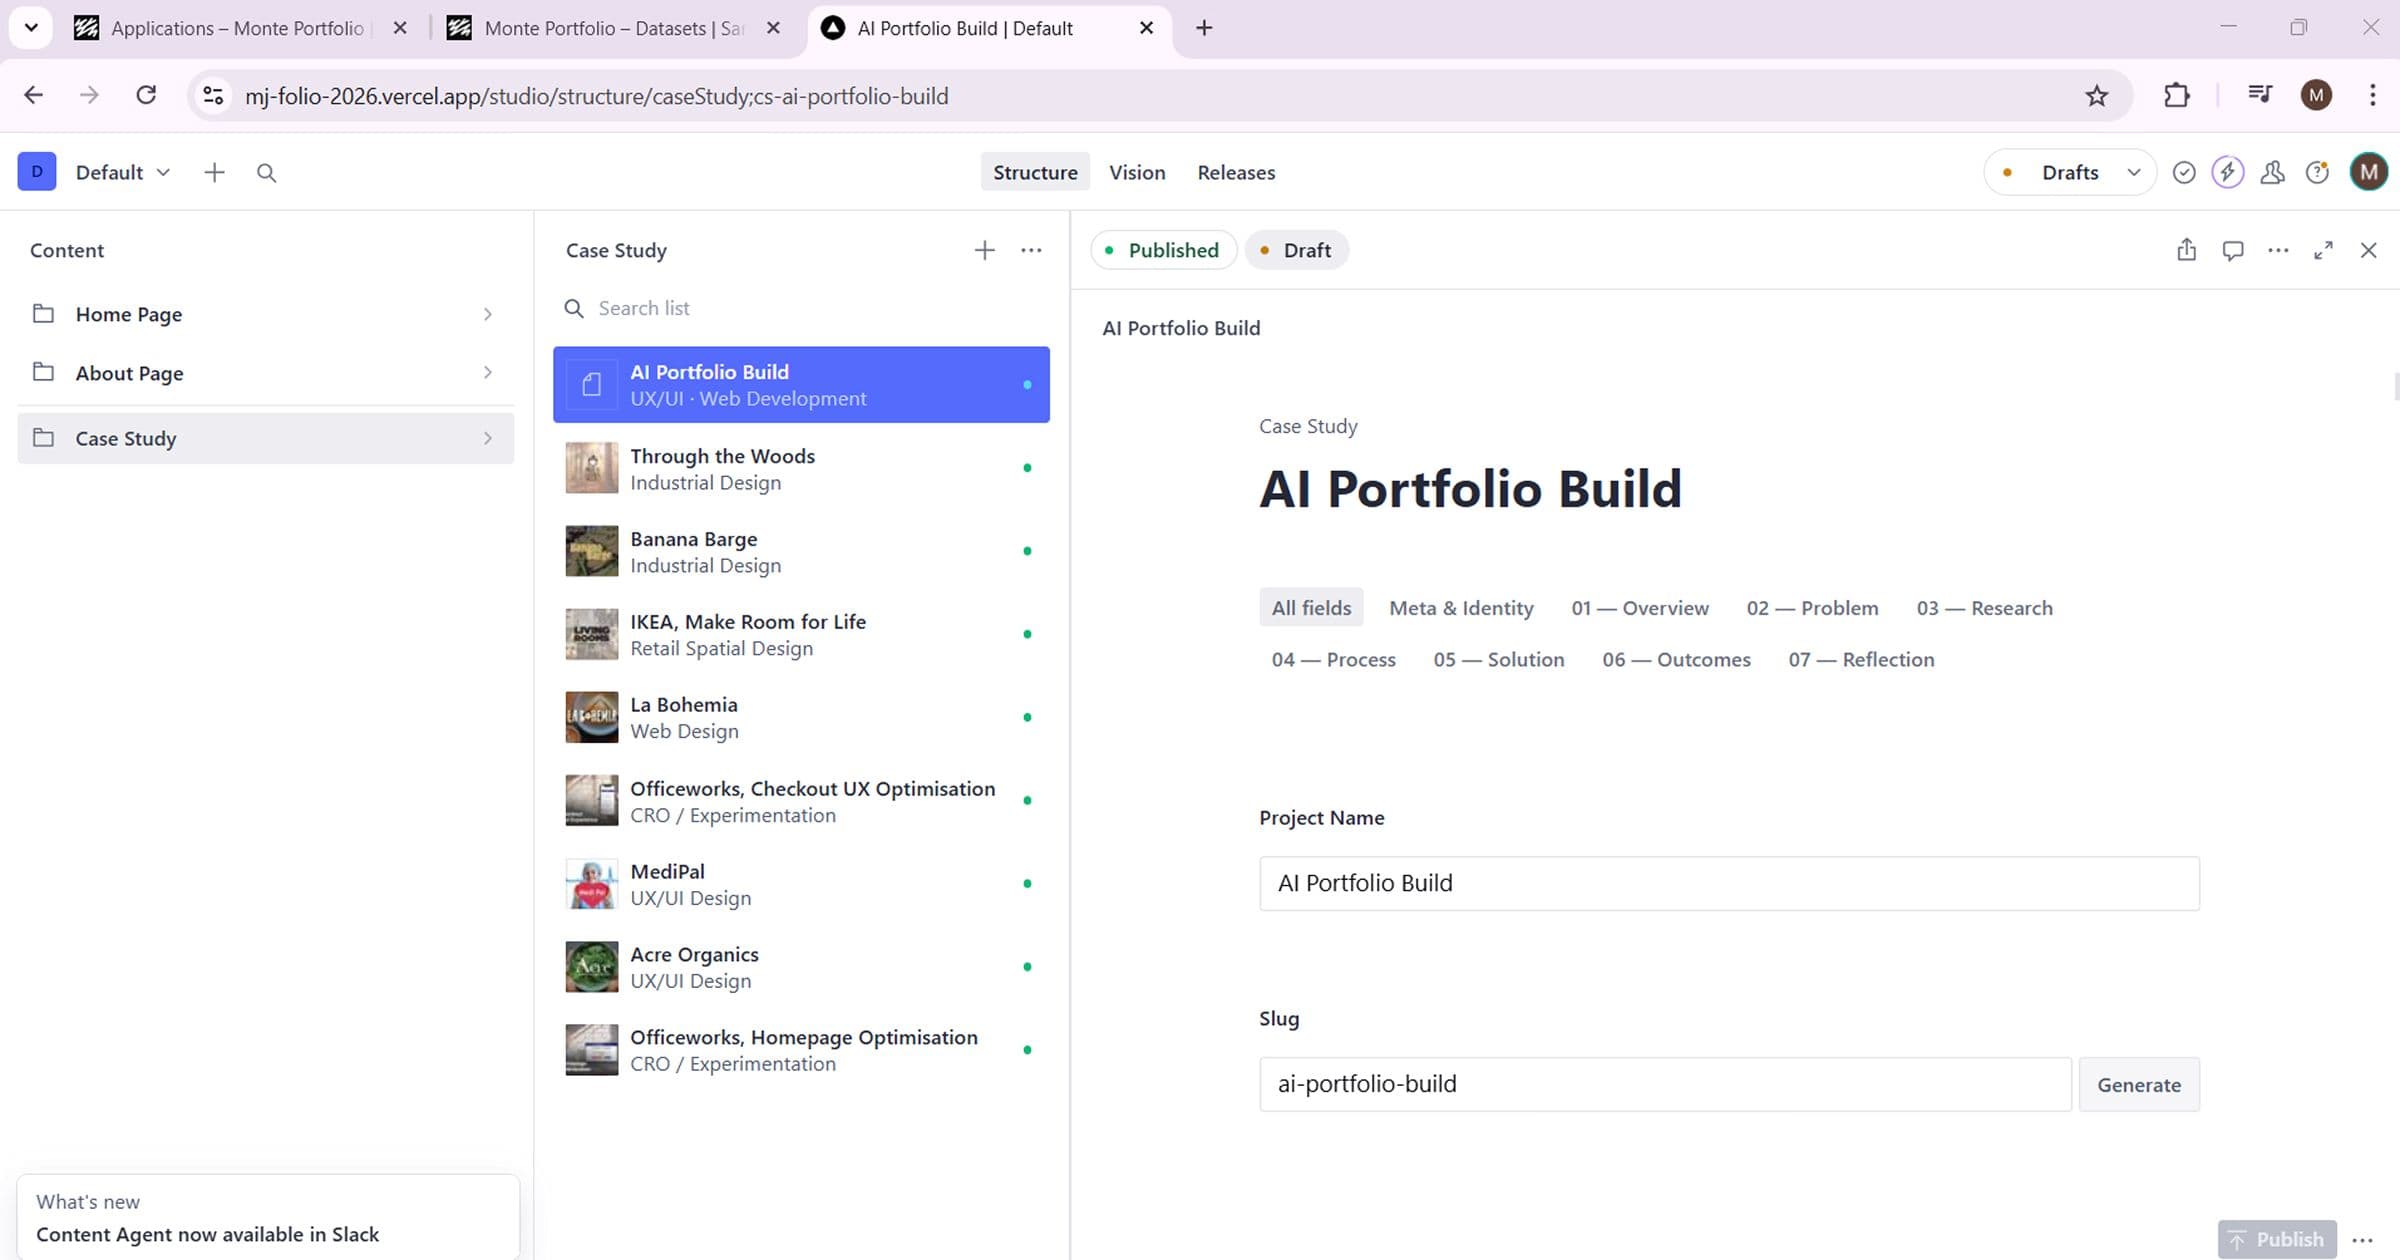Viewport: 2400px width, 1260px height.
Task: Open Case Study list options ellipsis
Action: tap(1031, 250)
